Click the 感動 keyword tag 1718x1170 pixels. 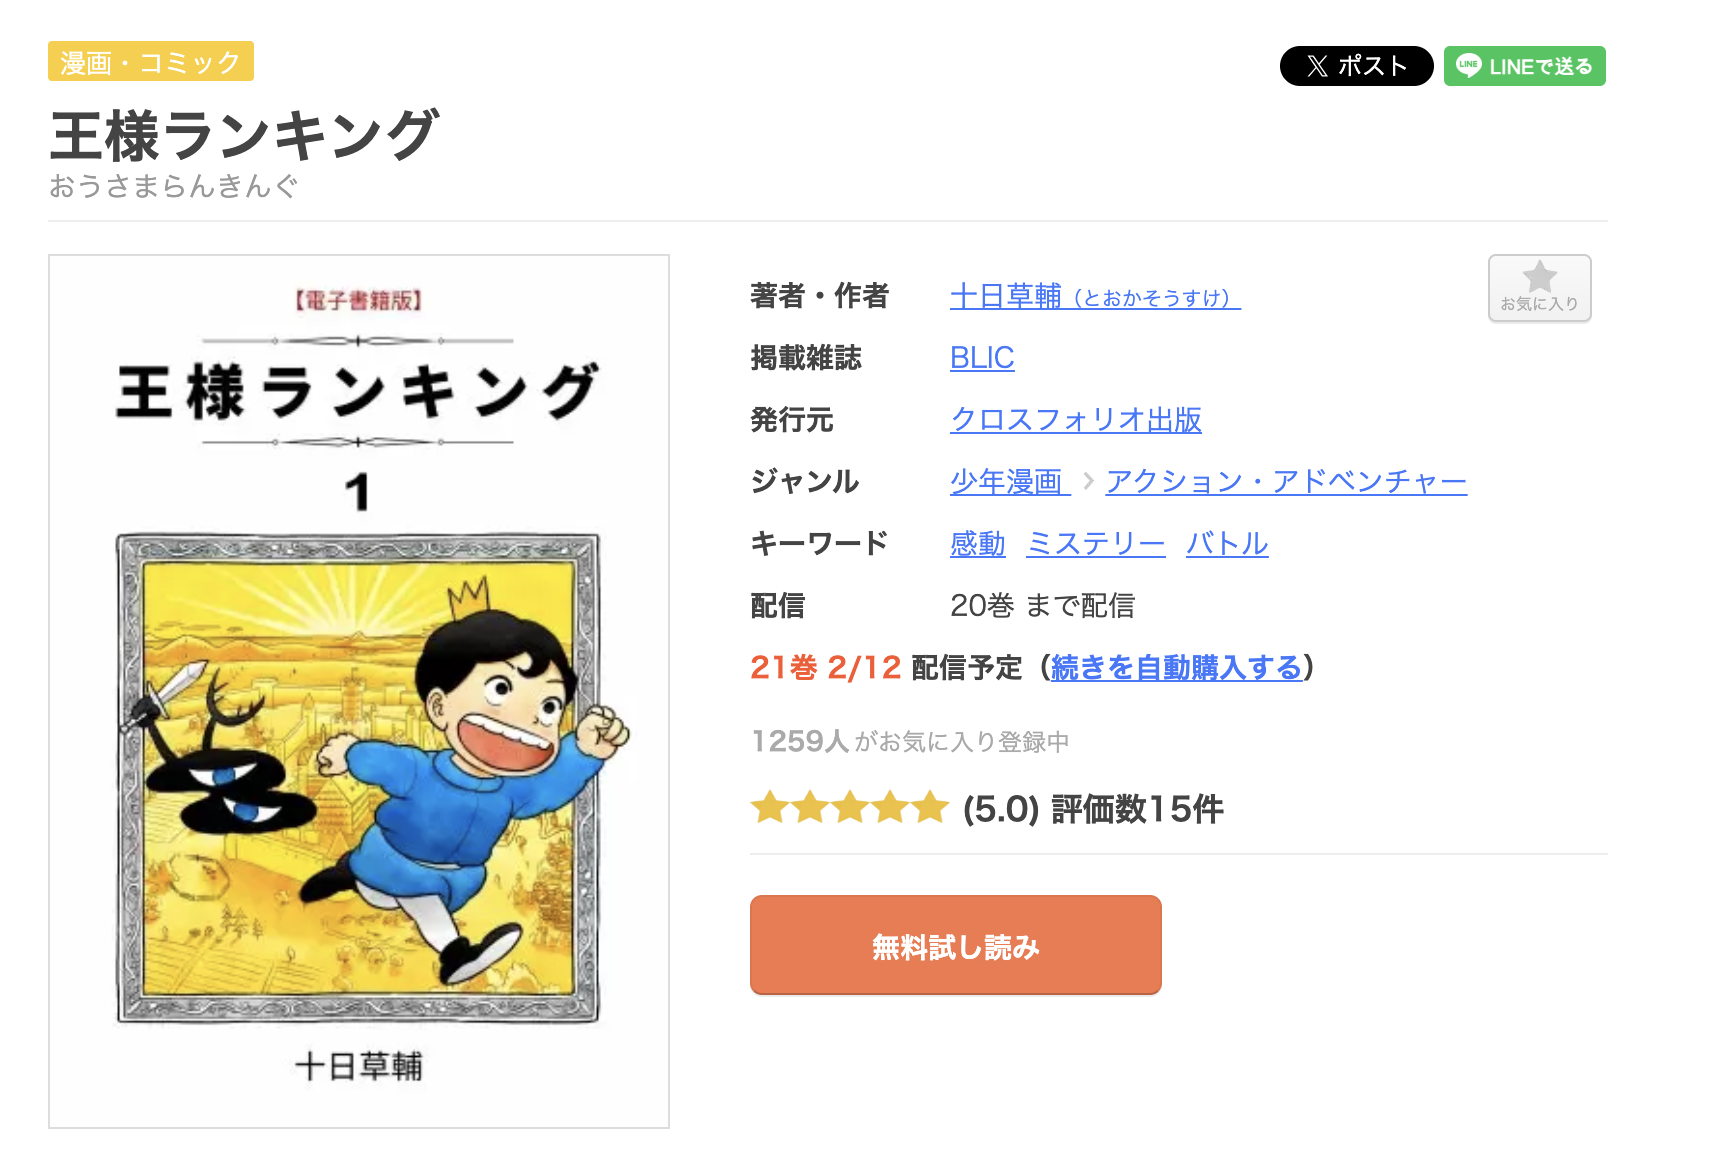point(977,544)
